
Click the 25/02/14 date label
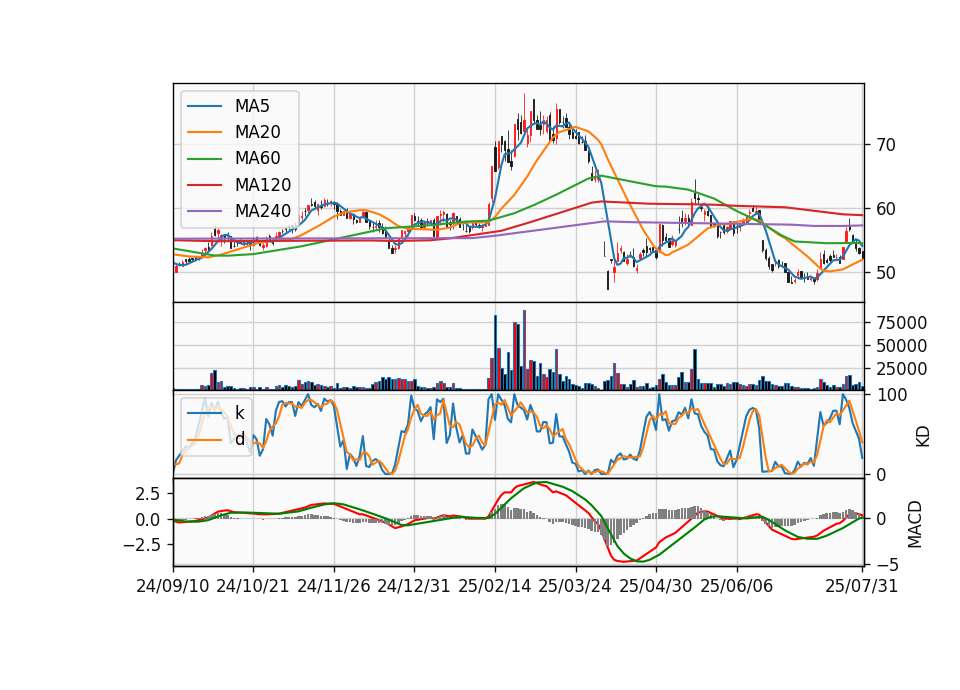(495, 586)
